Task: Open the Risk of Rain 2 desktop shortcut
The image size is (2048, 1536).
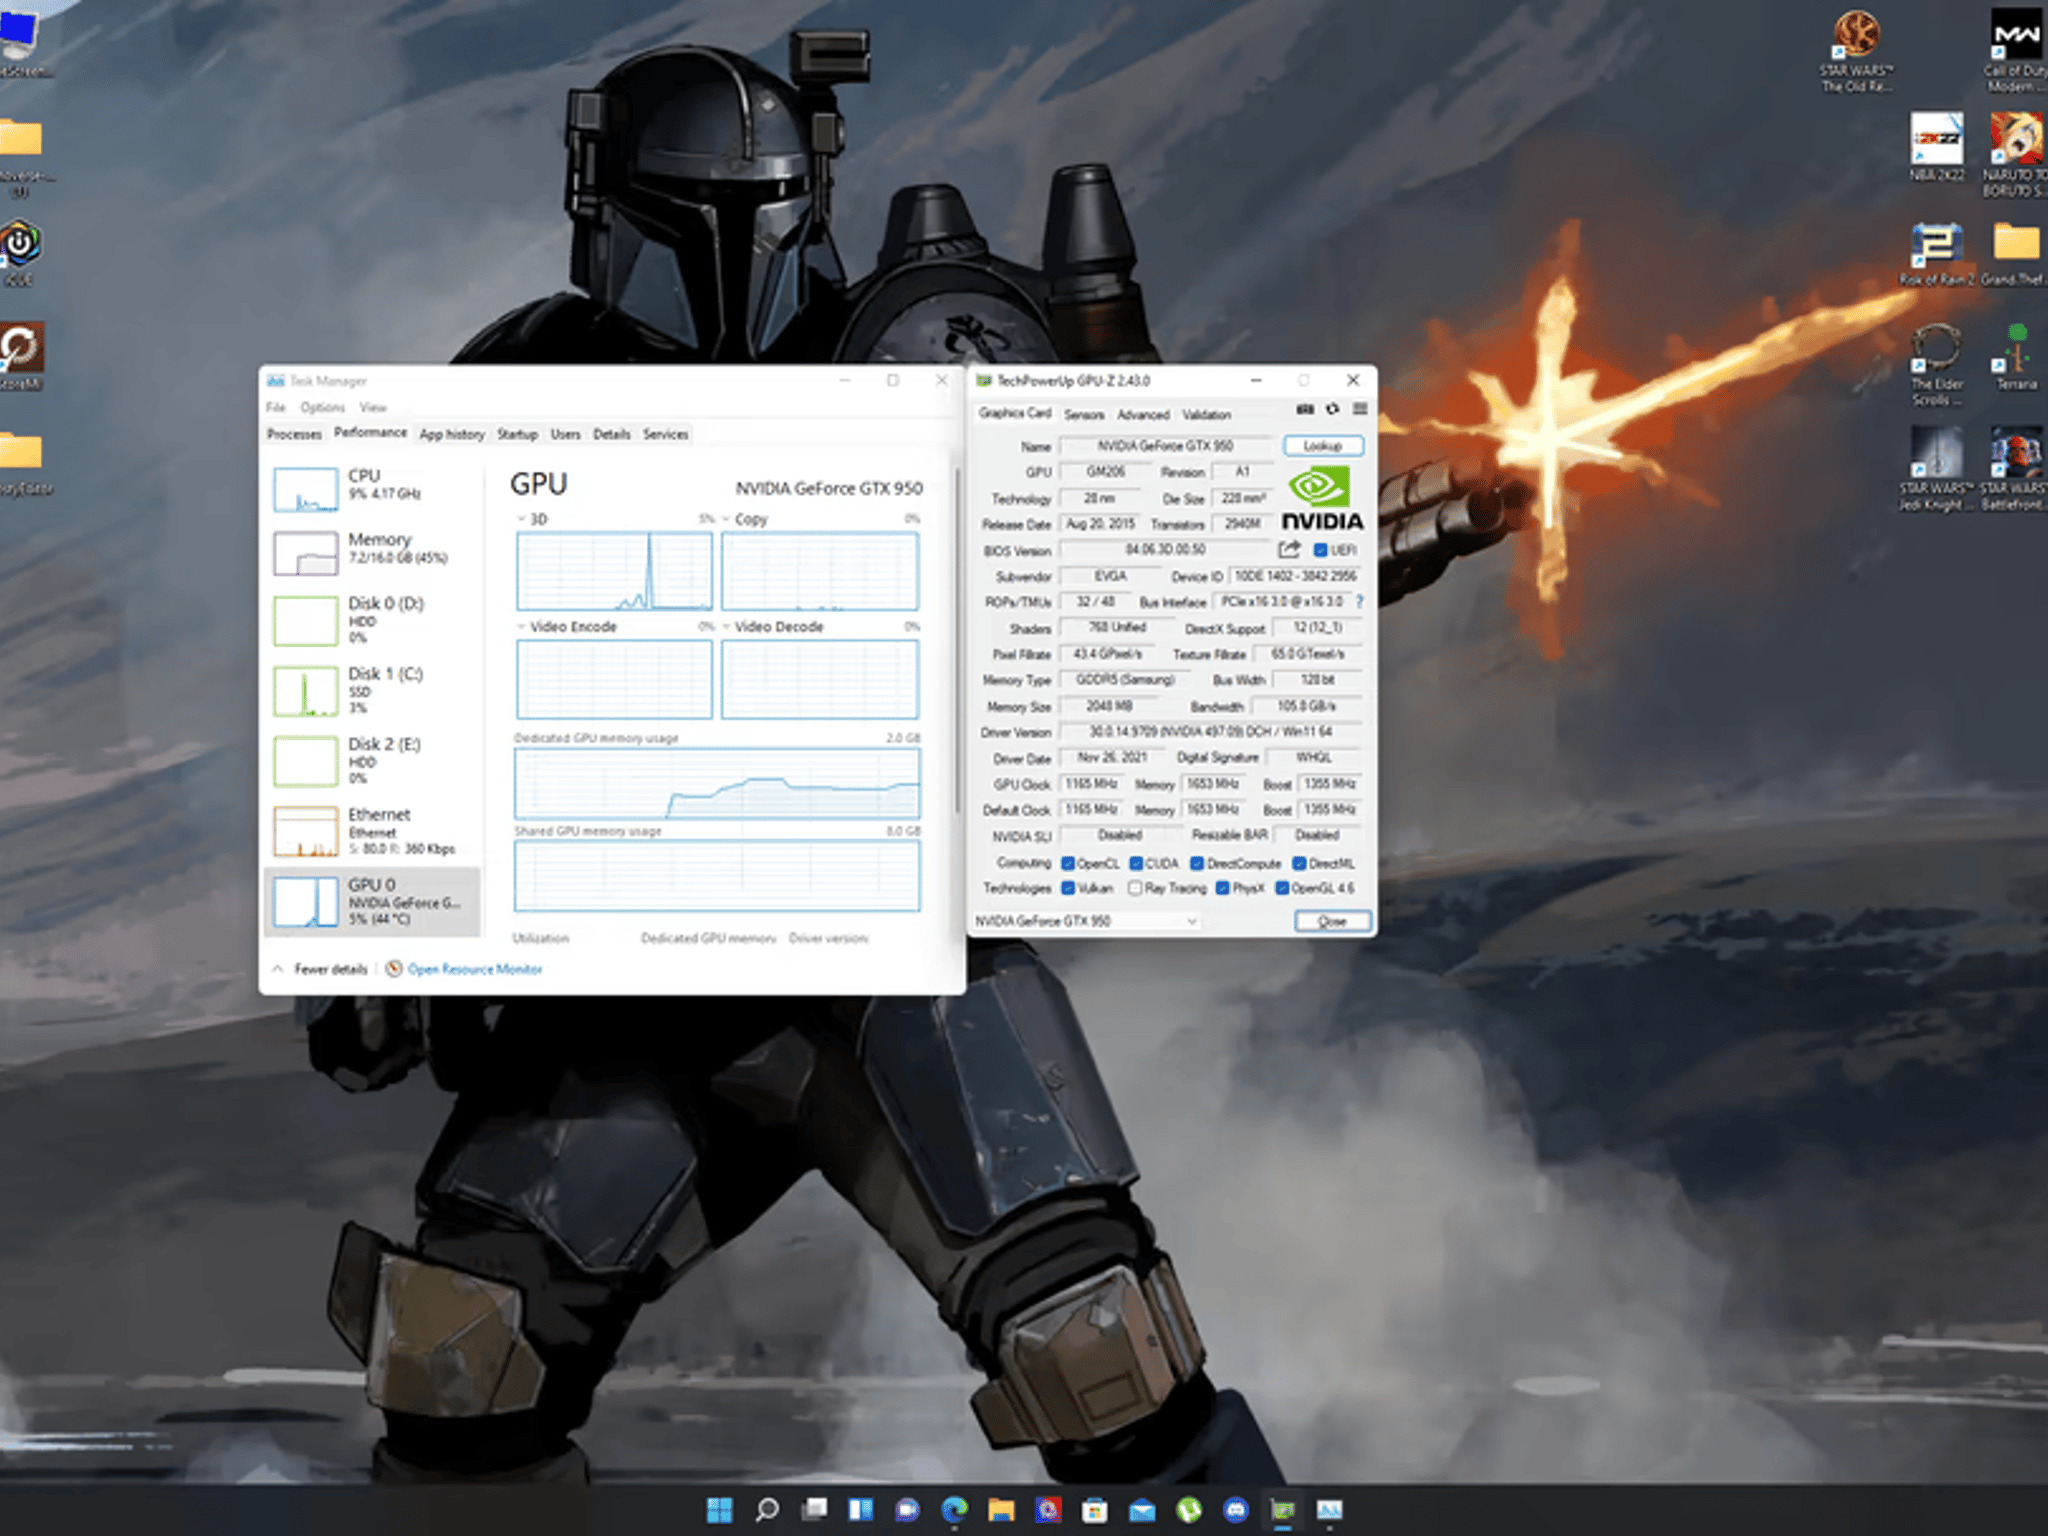Action: 1937,254
